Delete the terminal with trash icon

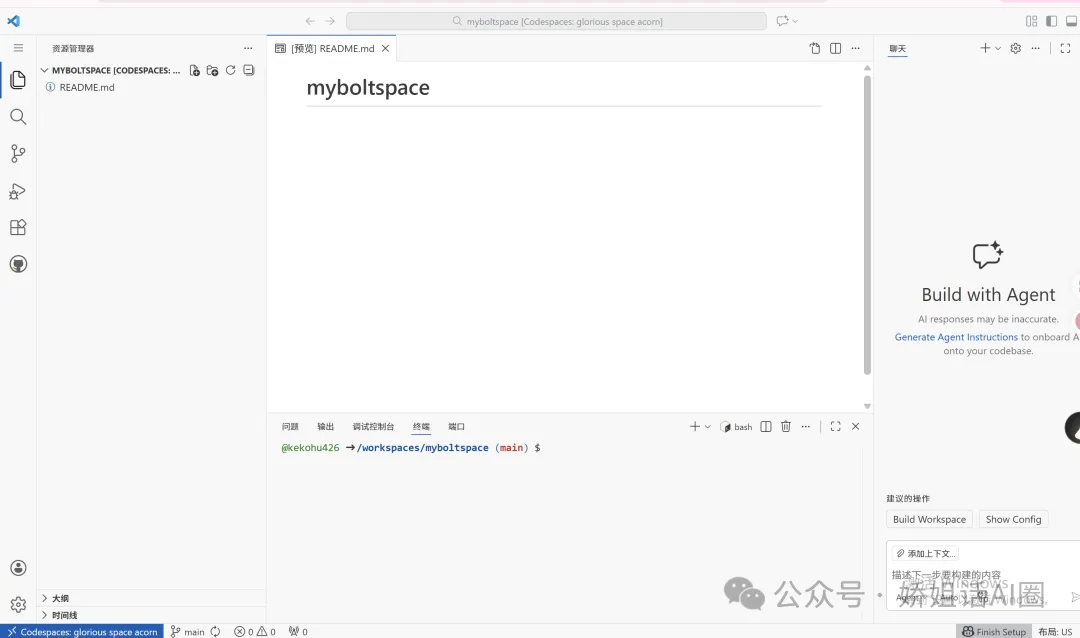(786, 427)
